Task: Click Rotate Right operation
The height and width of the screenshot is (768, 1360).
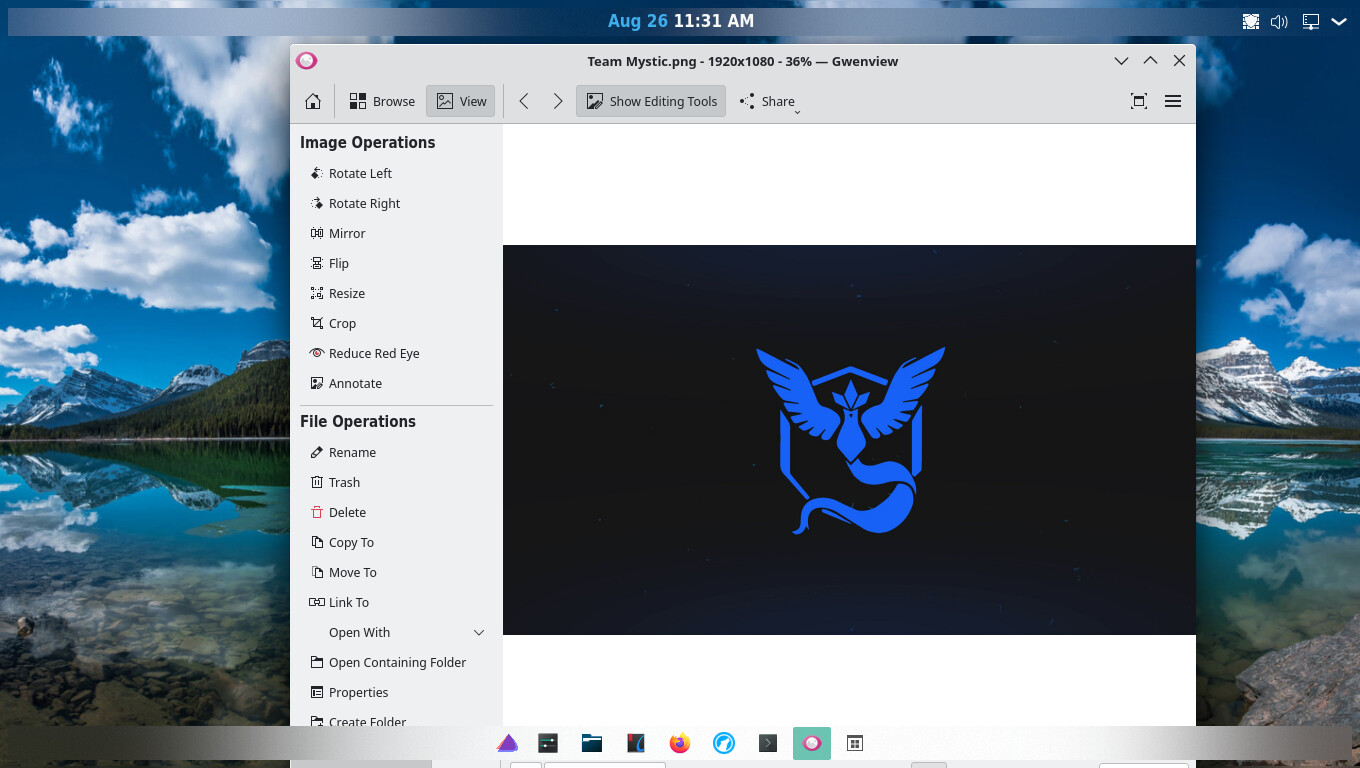Action: (x=355, y=203)
